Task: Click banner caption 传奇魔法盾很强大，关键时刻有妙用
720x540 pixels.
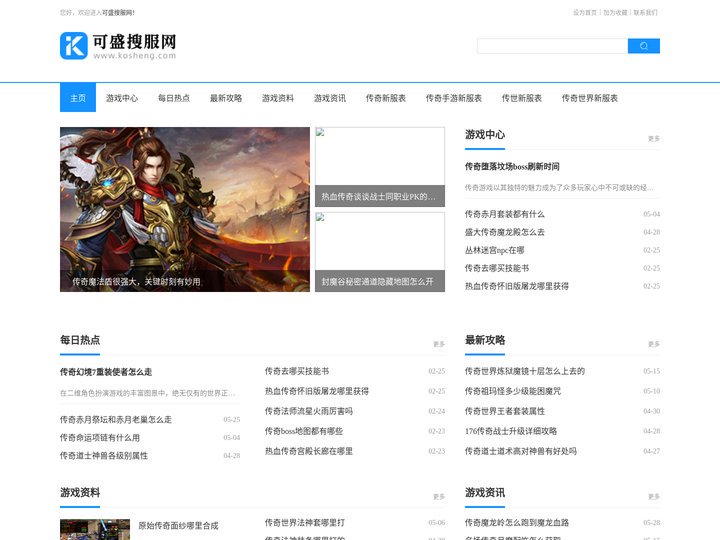Action: 136,281
